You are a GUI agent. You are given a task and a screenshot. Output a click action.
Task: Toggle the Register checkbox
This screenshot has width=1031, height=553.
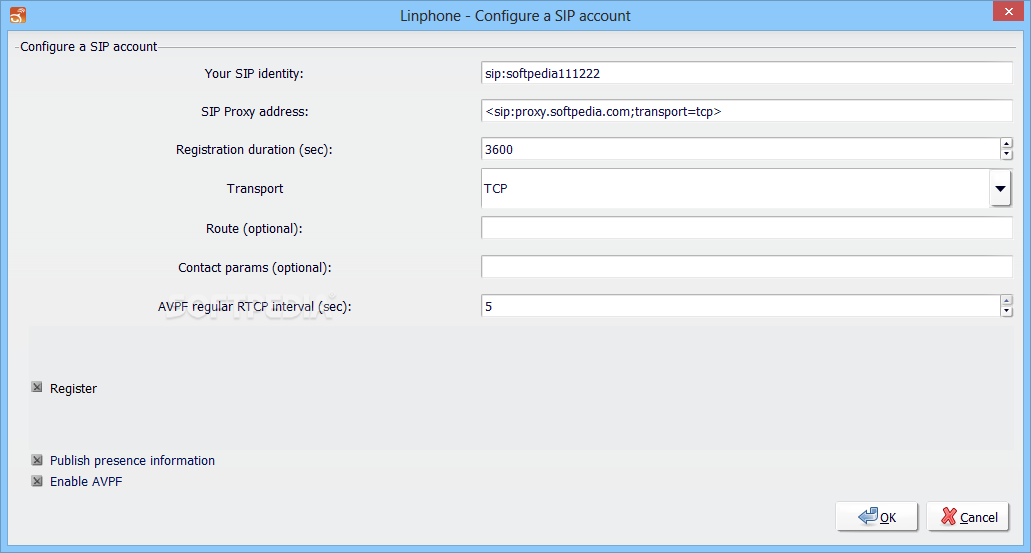click(37, 387)
